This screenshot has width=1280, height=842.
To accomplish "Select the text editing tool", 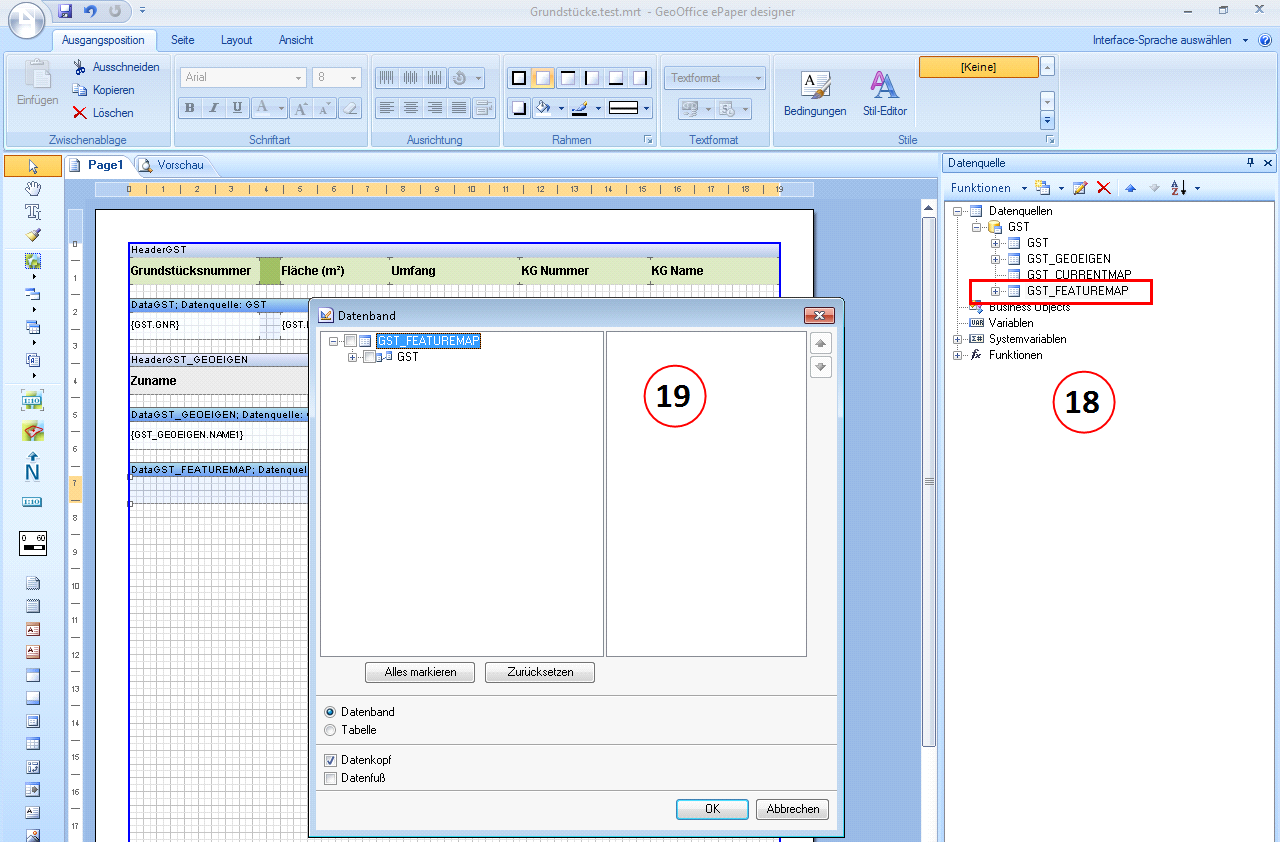I will point(33,212).
